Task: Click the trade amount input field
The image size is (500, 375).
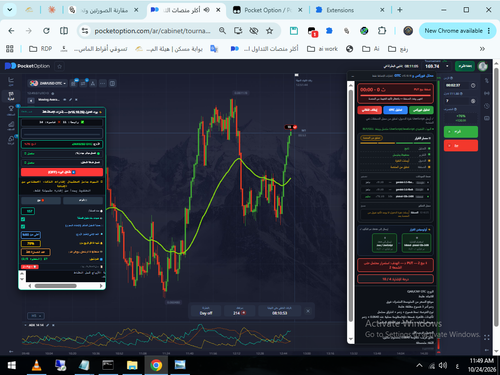Action: click(x=456, y=101)
